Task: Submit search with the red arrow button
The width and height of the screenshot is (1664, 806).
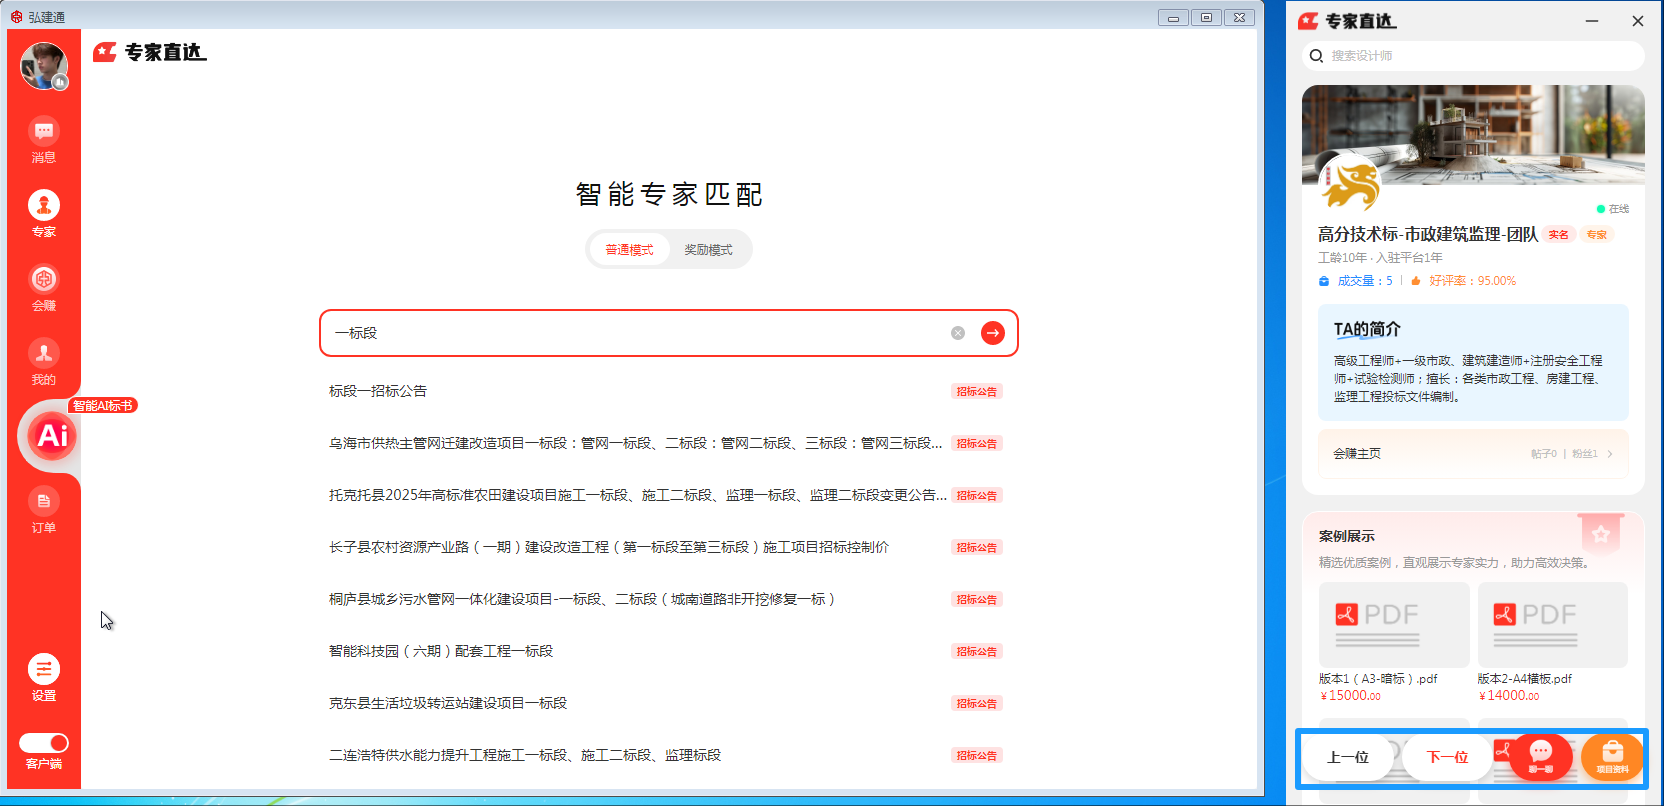Action: point(993,333)
